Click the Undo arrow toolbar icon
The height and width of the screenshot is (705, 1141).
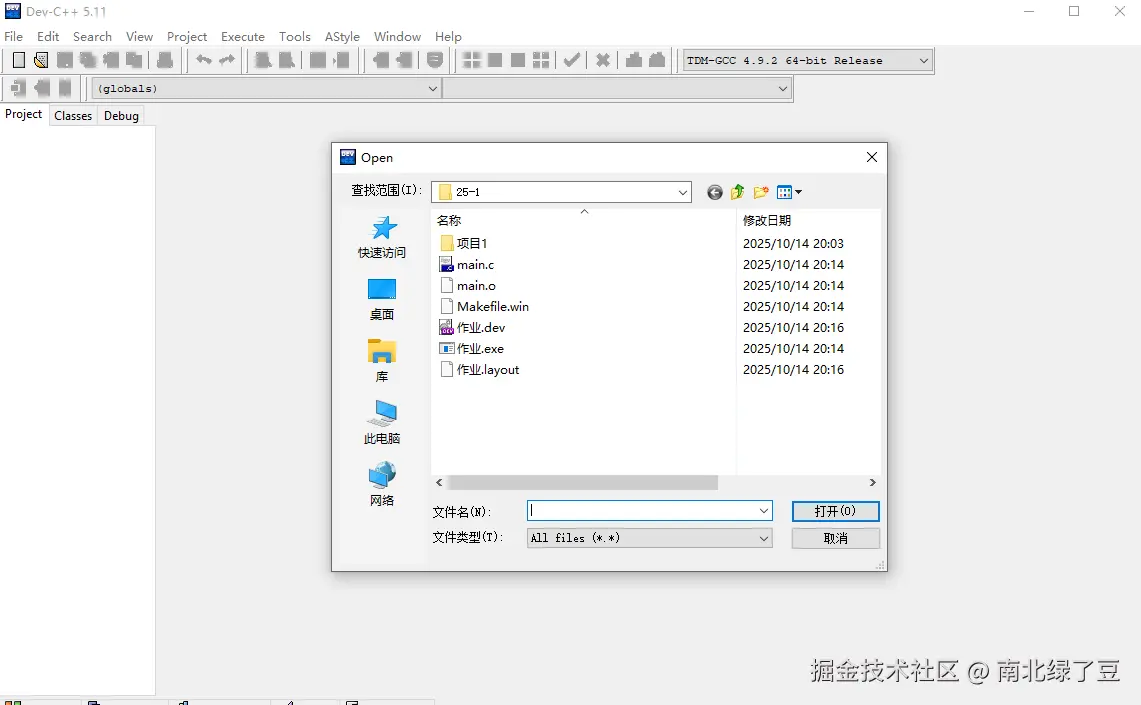204,60
